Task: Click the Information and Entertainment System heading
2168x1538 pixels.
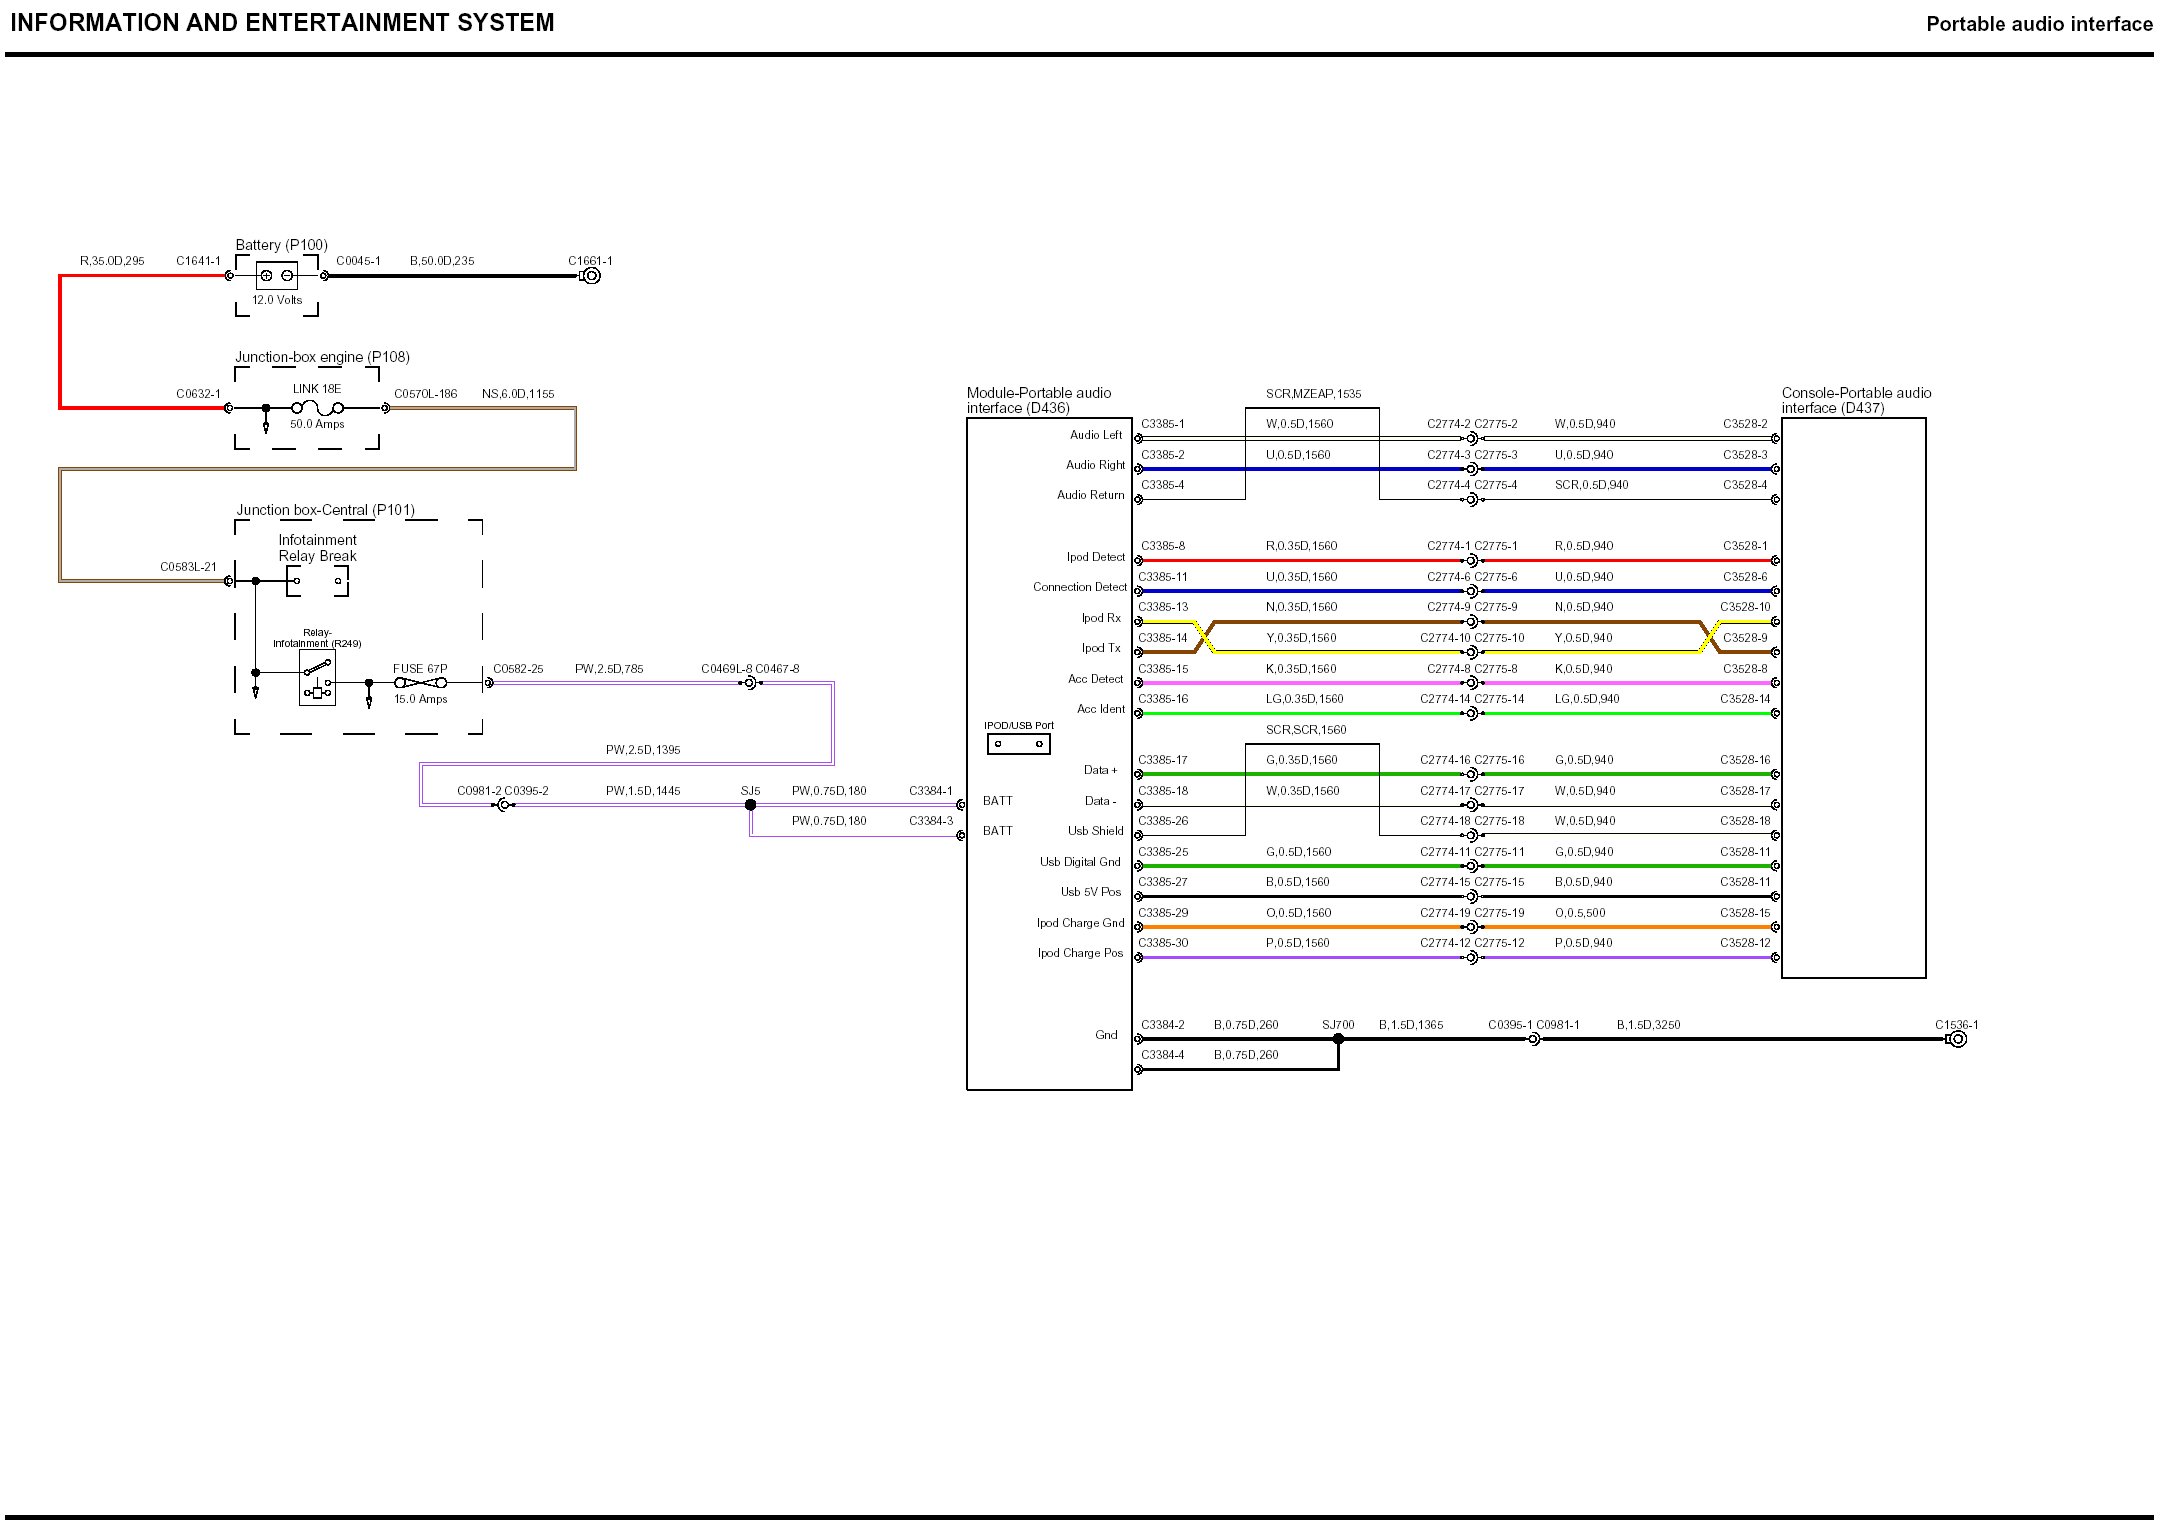Action: [282, 23]
